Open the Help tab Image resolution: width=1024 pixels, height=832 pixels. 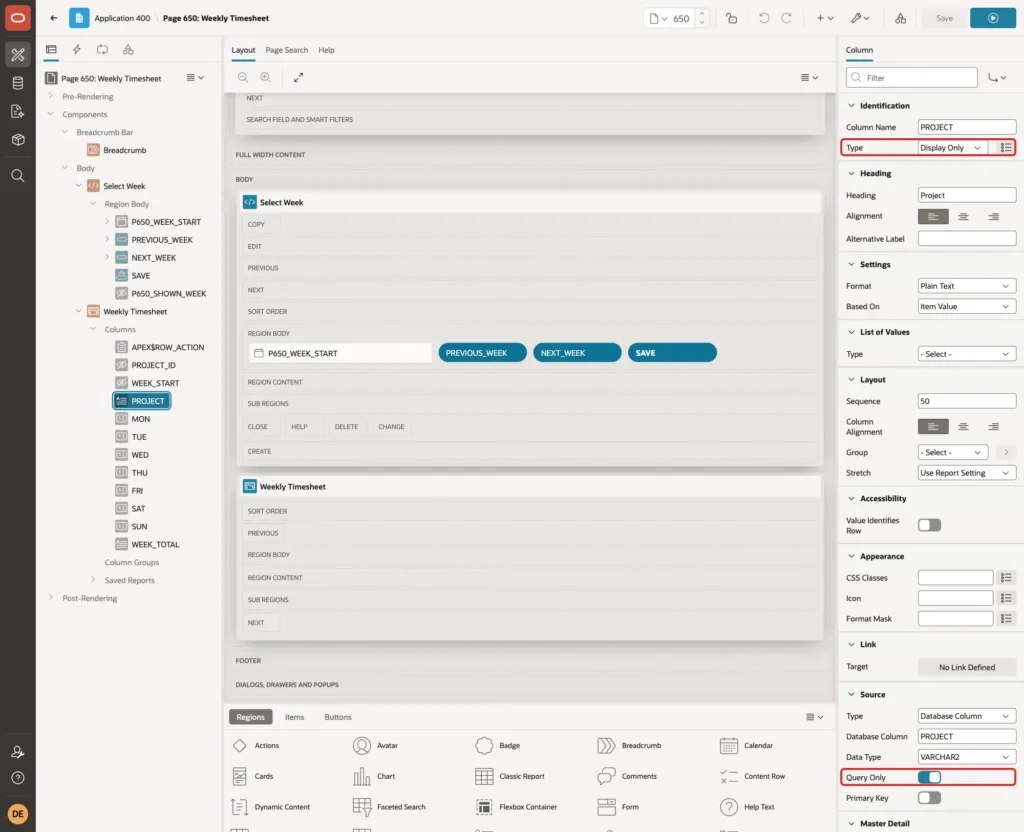327,50
